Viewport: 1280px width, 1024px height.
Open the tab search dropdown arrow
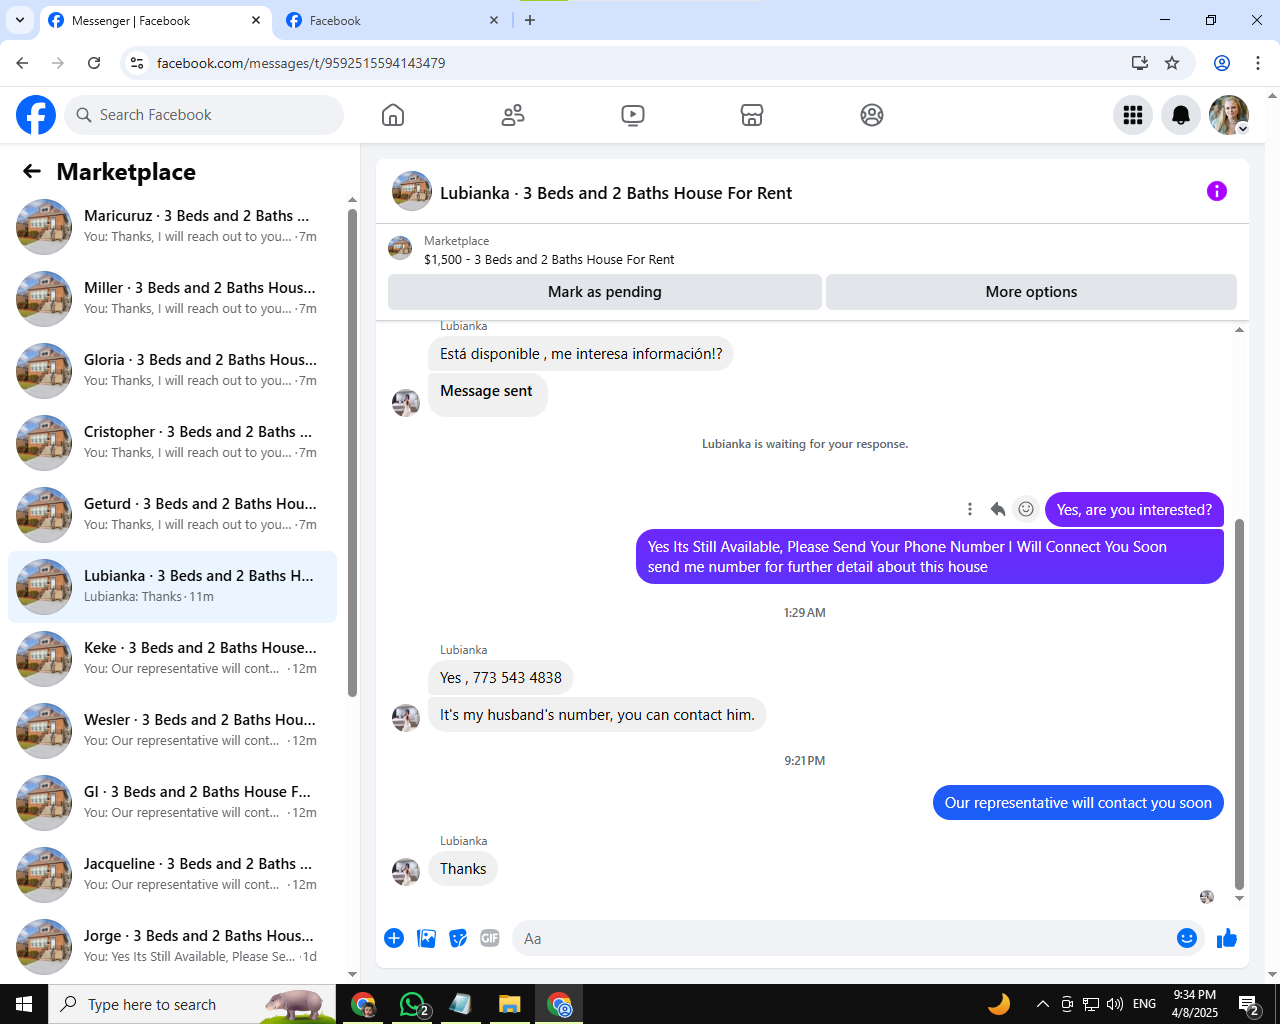coord(20,20)
